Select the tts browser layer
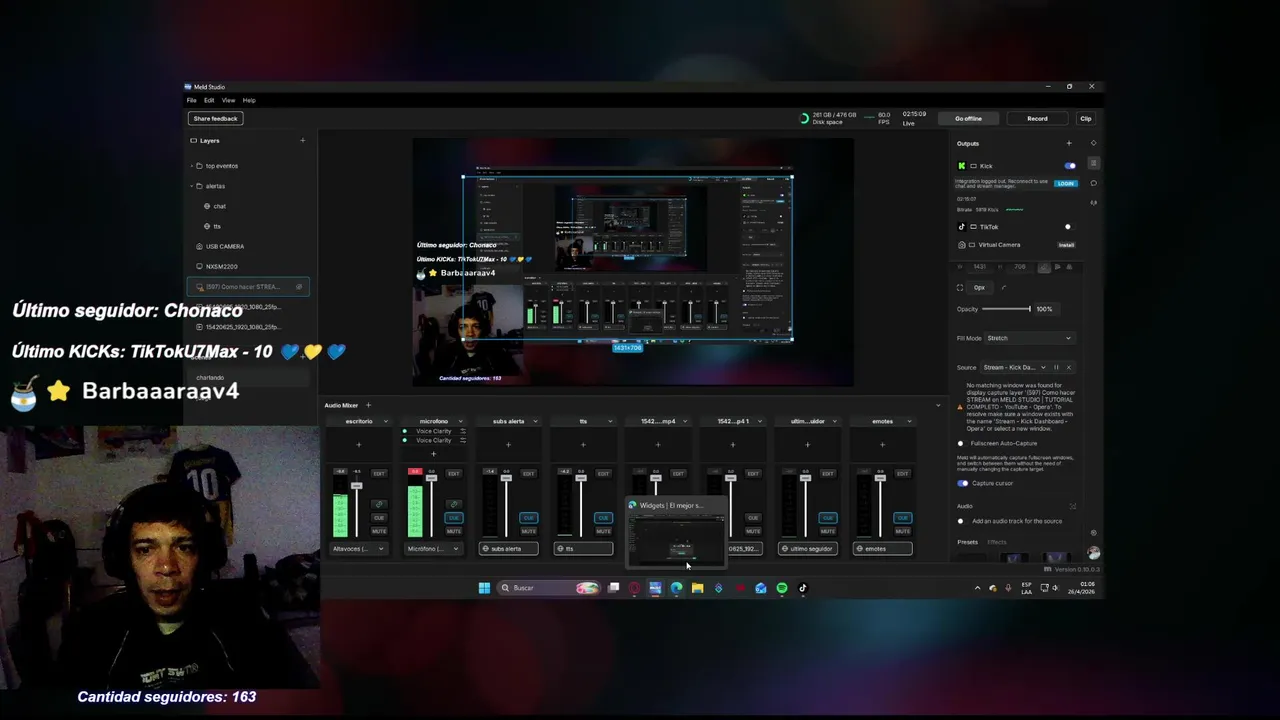This screenshot has width=1280, height=720. pos(248,226)
